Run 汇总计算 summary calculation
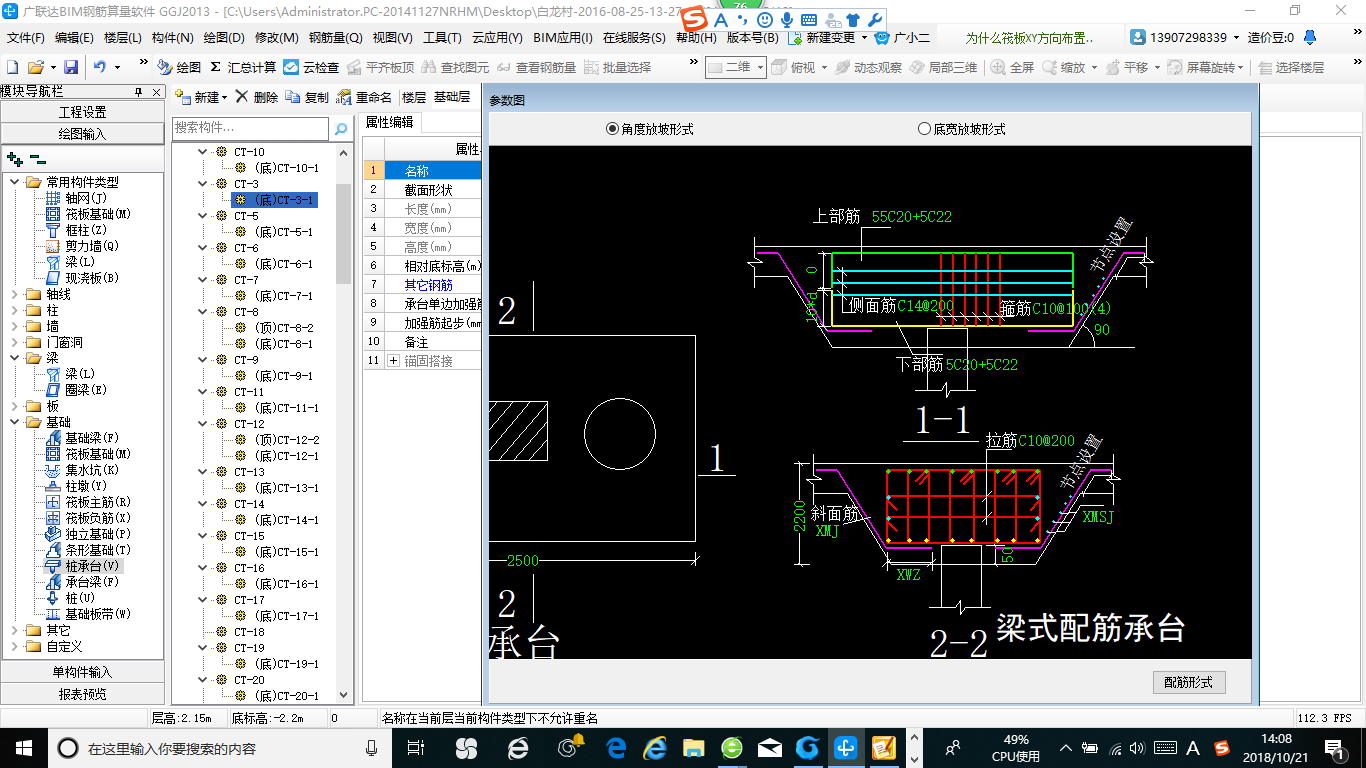Image resolution: width=1366 pixels, height=768 pixels. point(243,67)
